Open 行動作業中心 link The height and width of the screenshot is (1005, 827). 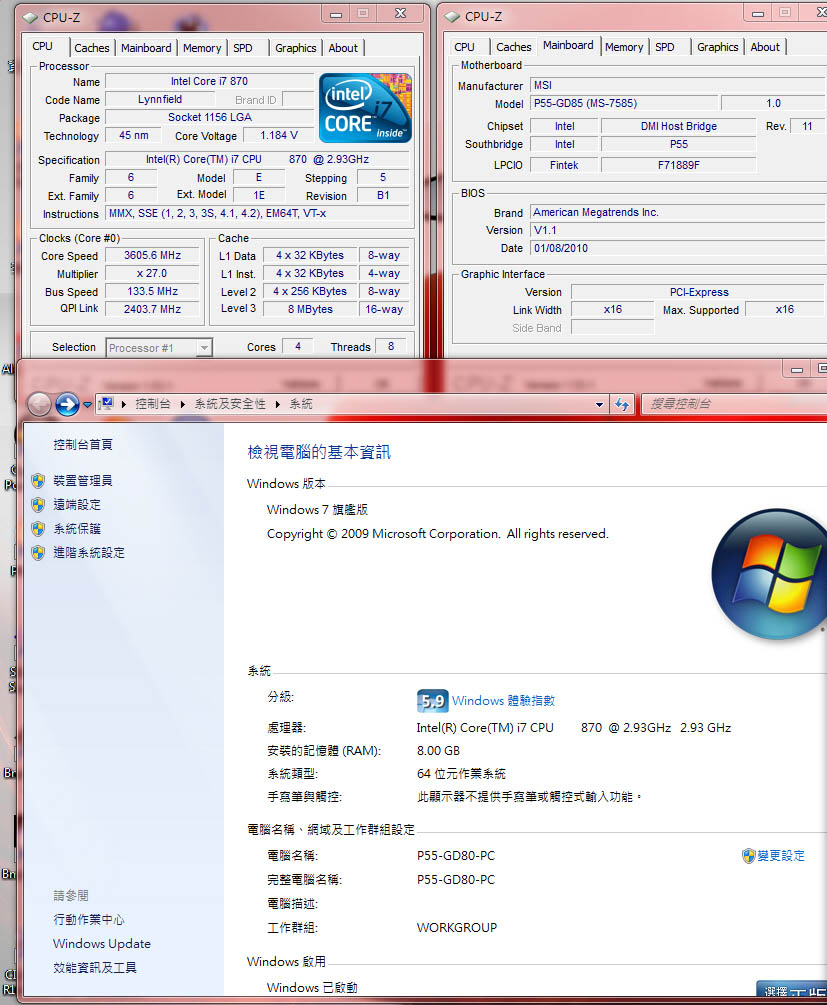[89, 920]
